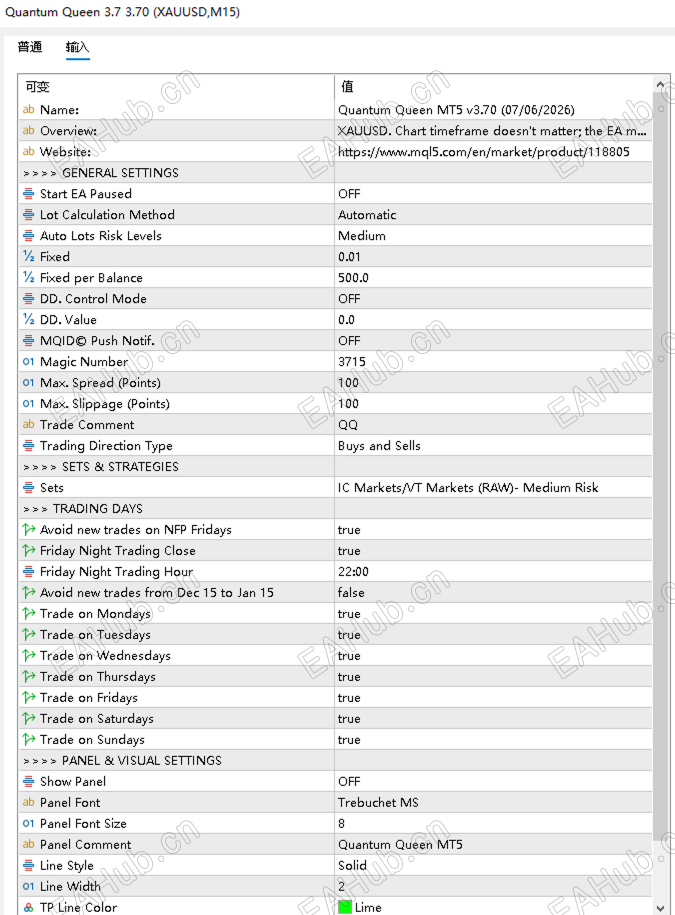
Task: Click the double-type icon beside Fixed per Balance
Action: tap(28, 278)
